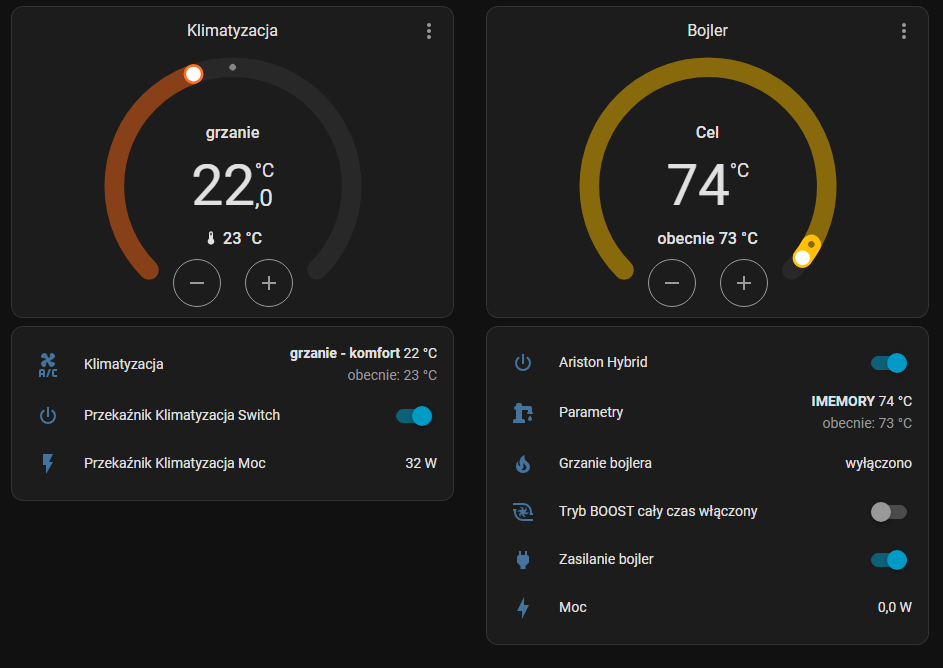This screenshot has width=943, height=668.
Task: Click the plug icon for Zasilanie bojler
Action: tap(523, 560)
